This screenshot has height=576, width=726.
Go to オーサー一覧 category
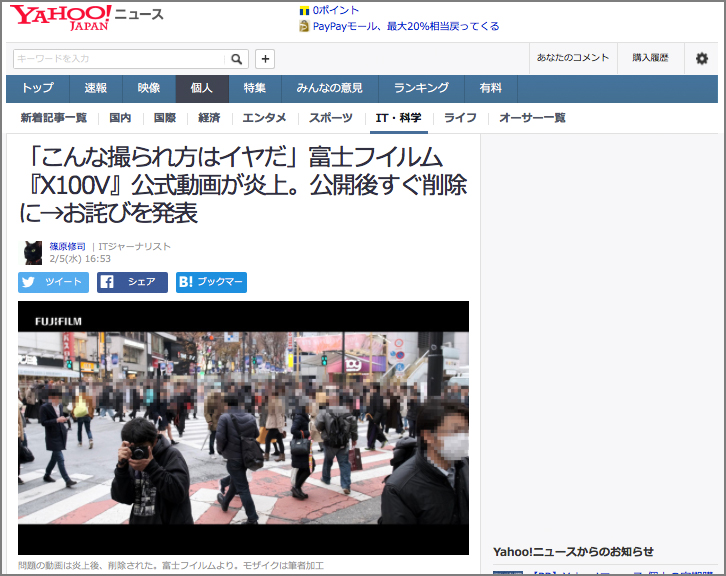click(x=532, y=118)
